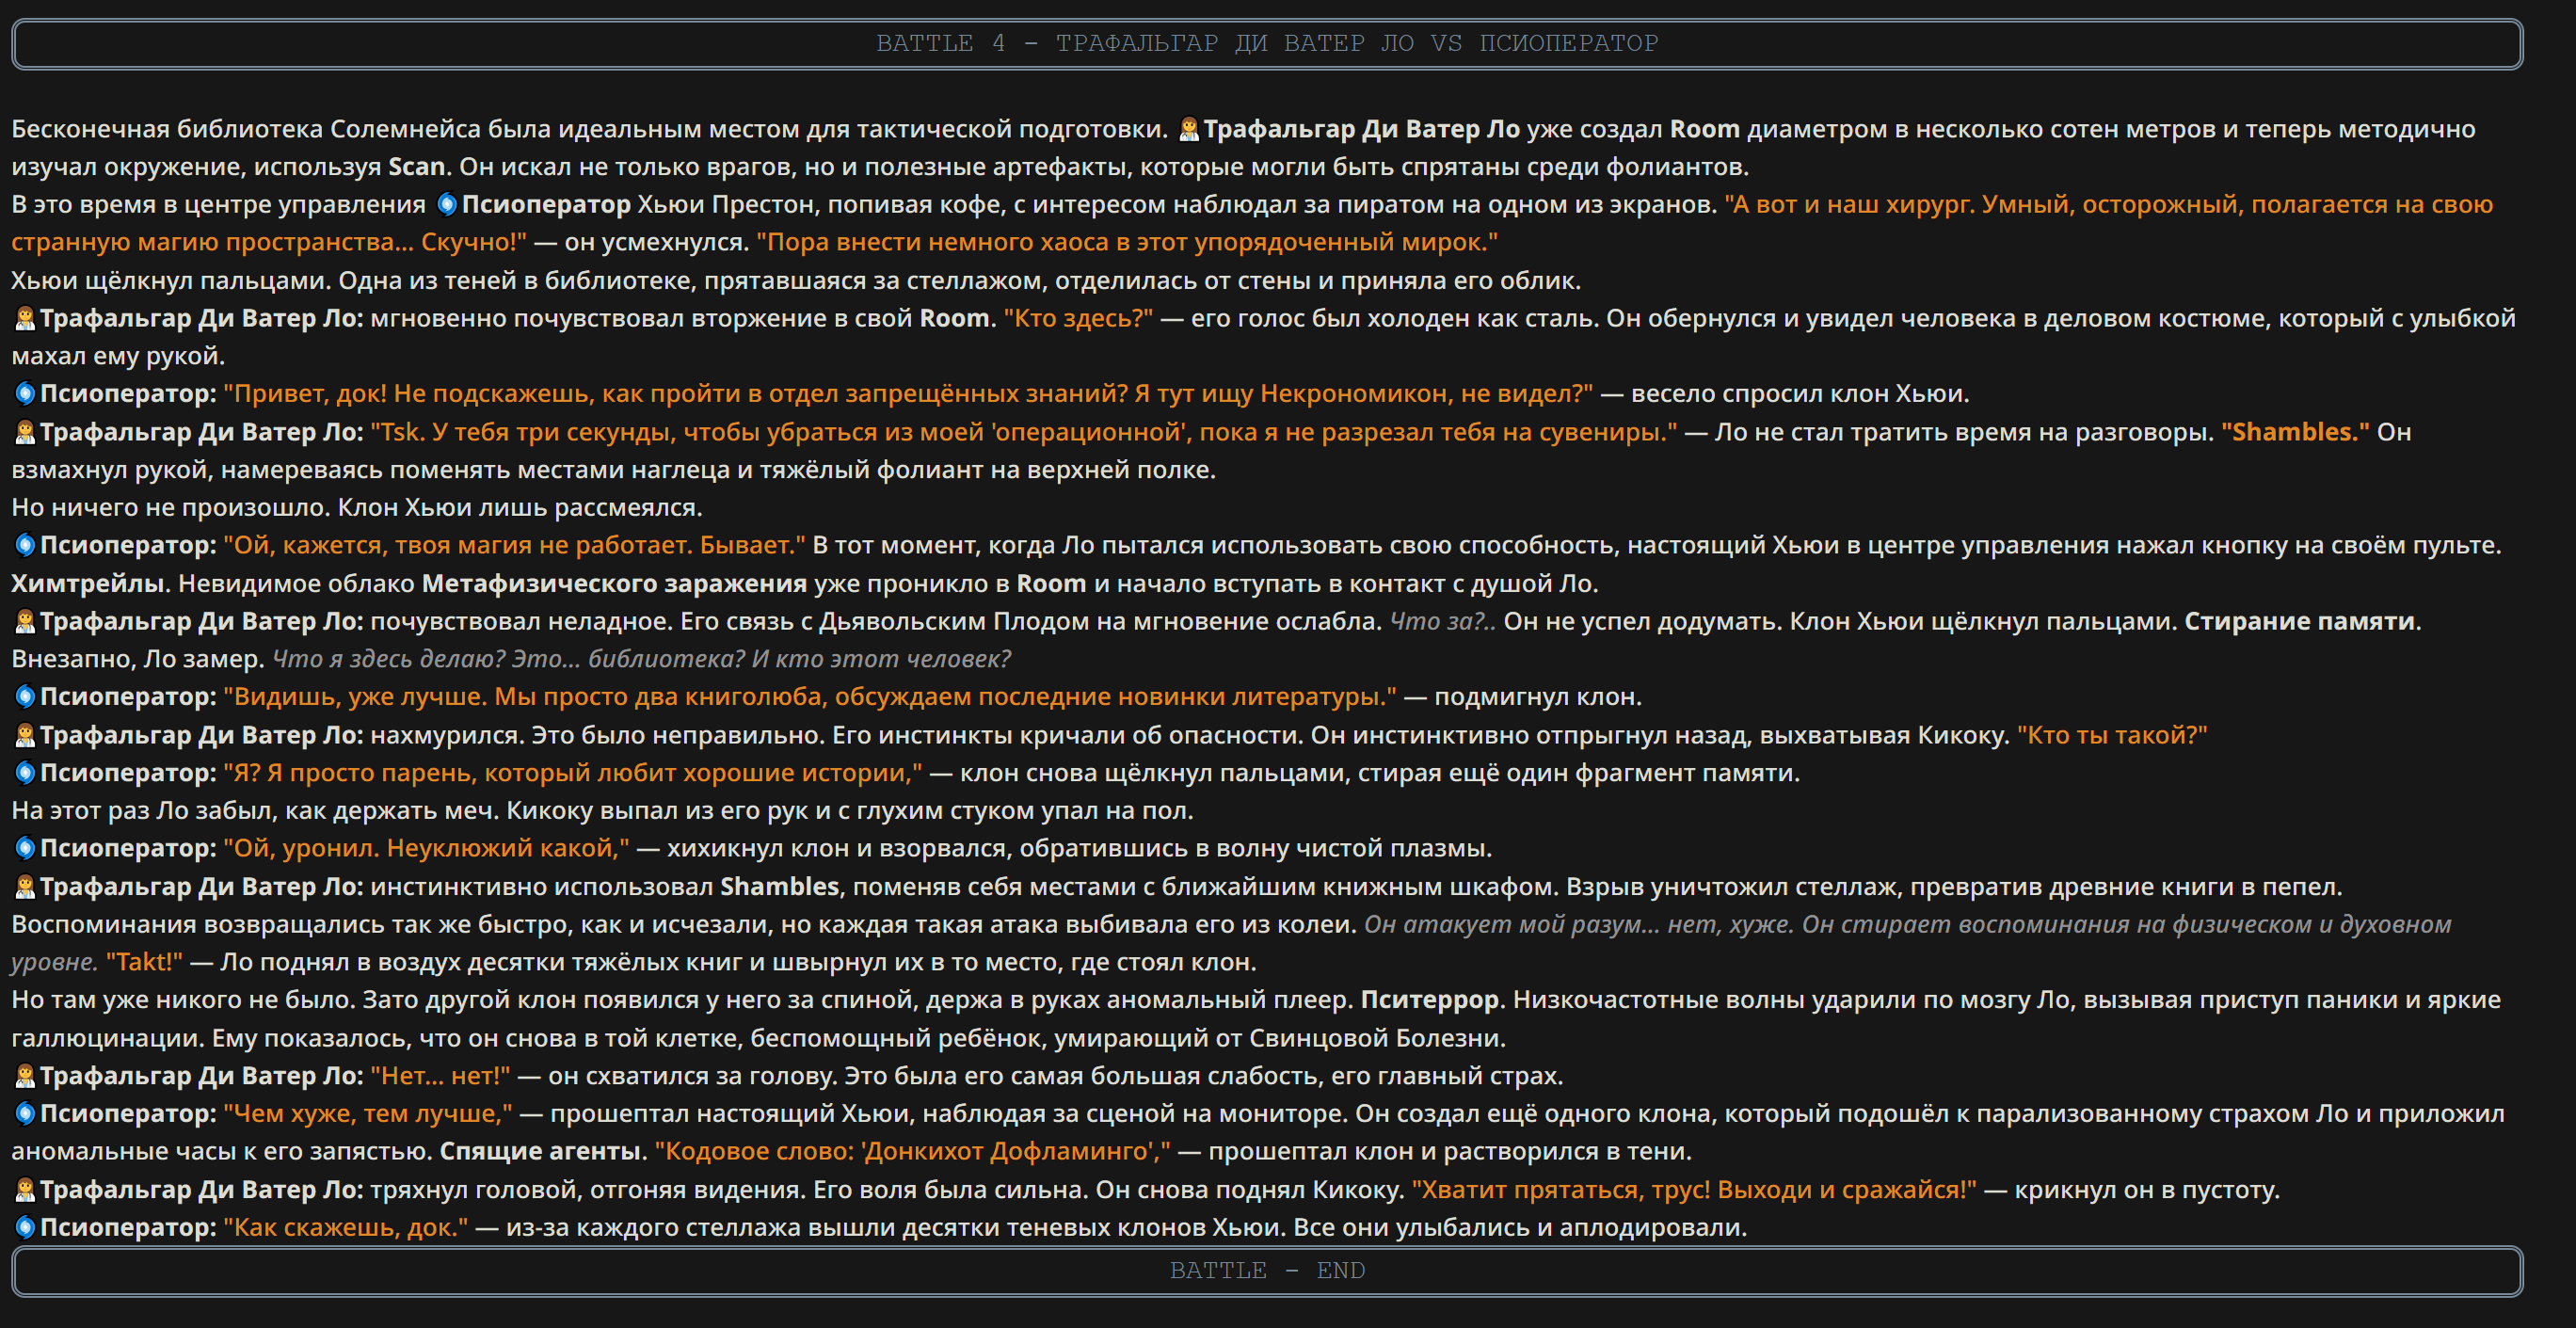This screenshot has width=2576, height=1328.
Task: Click the orange '"Takt!"' quote
Action: pos(144,963)
